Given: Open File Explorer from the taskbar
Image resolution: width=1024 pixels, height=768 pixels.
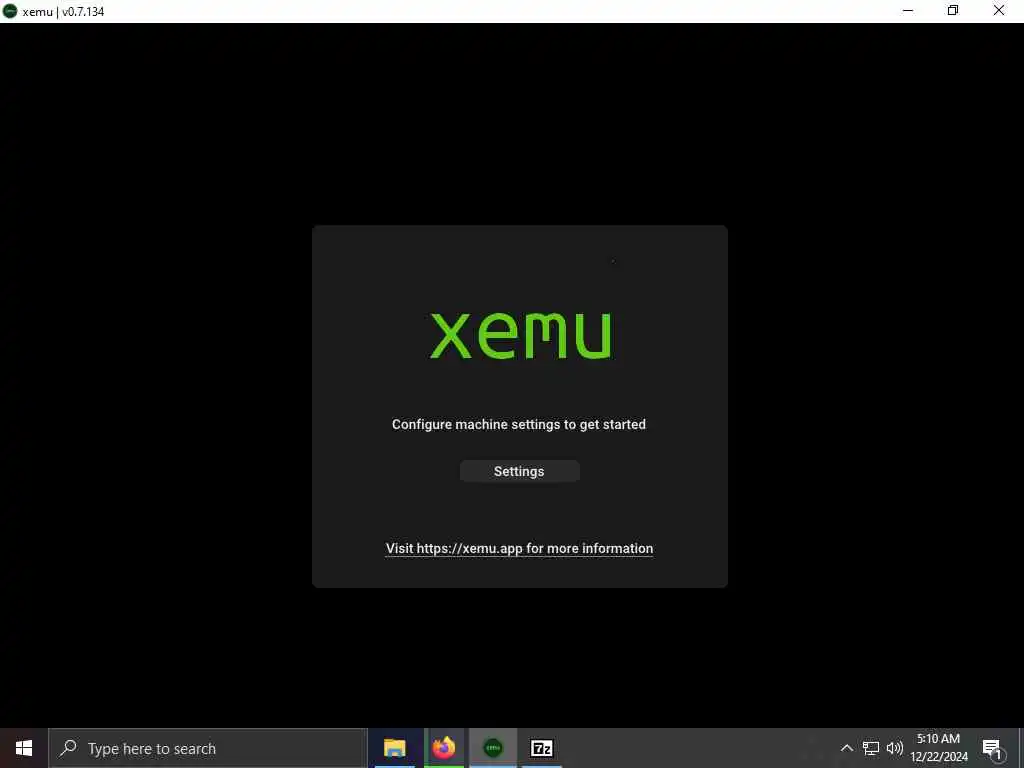Looking at the screenshot, I should pos(394,748).
